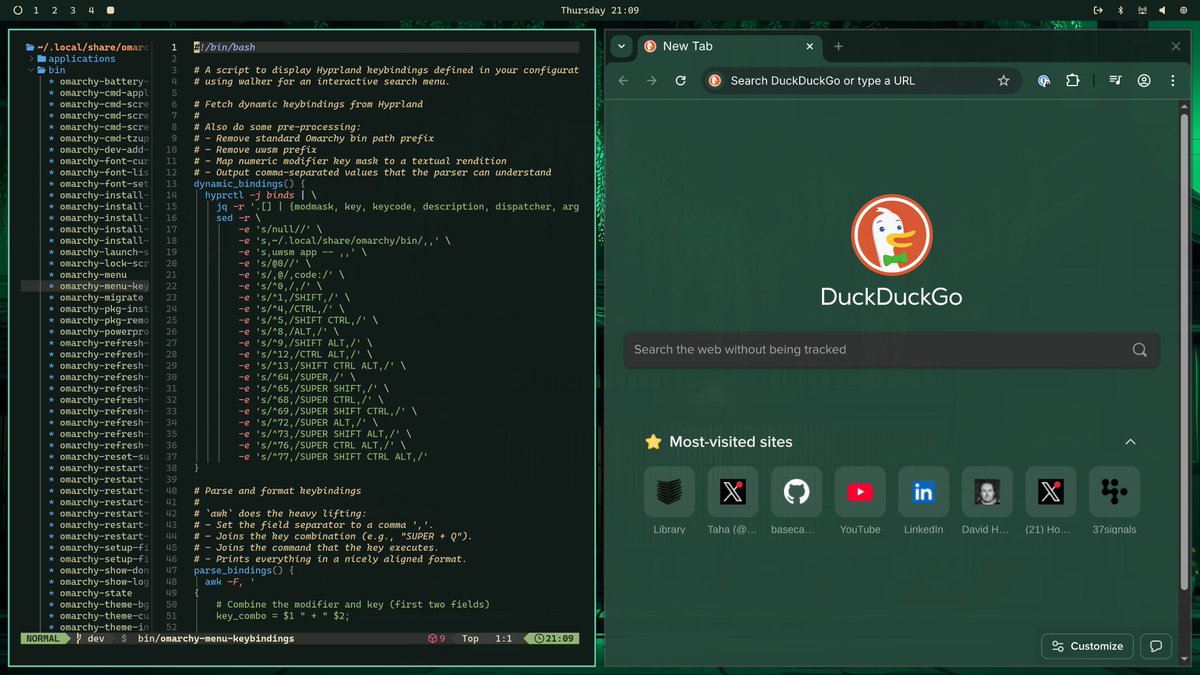
Task: Select the New Tab browser tab
Action: pos(728,46)
